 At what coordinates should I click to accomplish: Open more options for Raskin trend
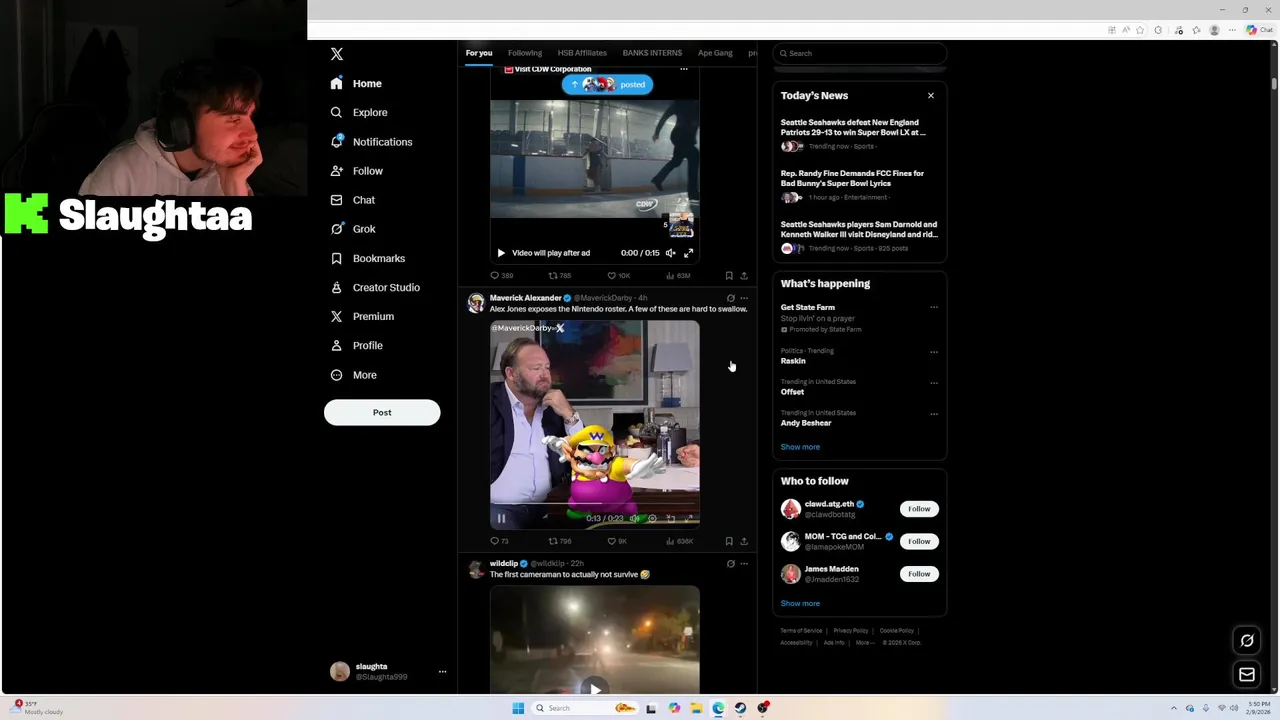(x=934, y=352)
